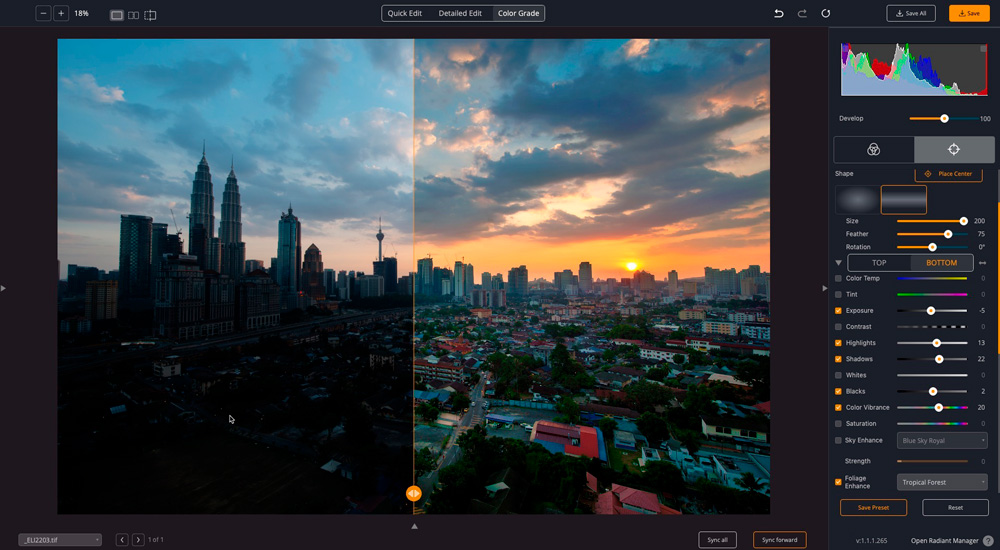The image size is (1000, 550).
Task: Enable the Sky Enhance checkbox
Action: pyautogui.click(x=838, y=440)
